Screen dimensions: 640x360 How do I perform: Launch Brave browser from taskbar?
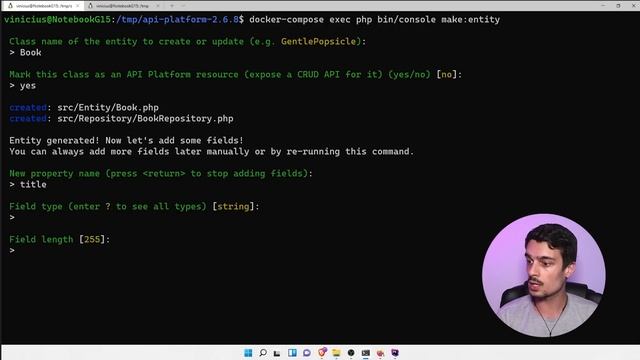click(322, 352)
